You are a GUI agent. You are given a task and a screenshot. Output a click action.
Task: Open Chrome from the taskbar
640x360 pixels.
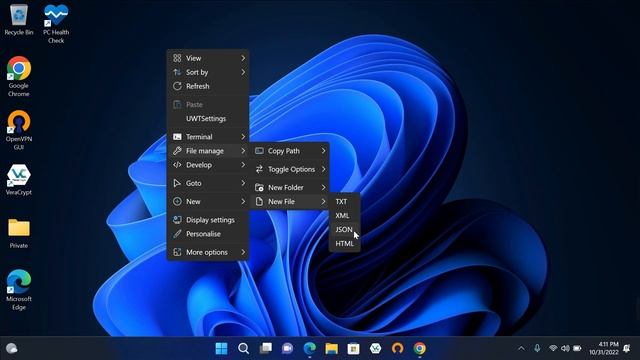point(420,348)
